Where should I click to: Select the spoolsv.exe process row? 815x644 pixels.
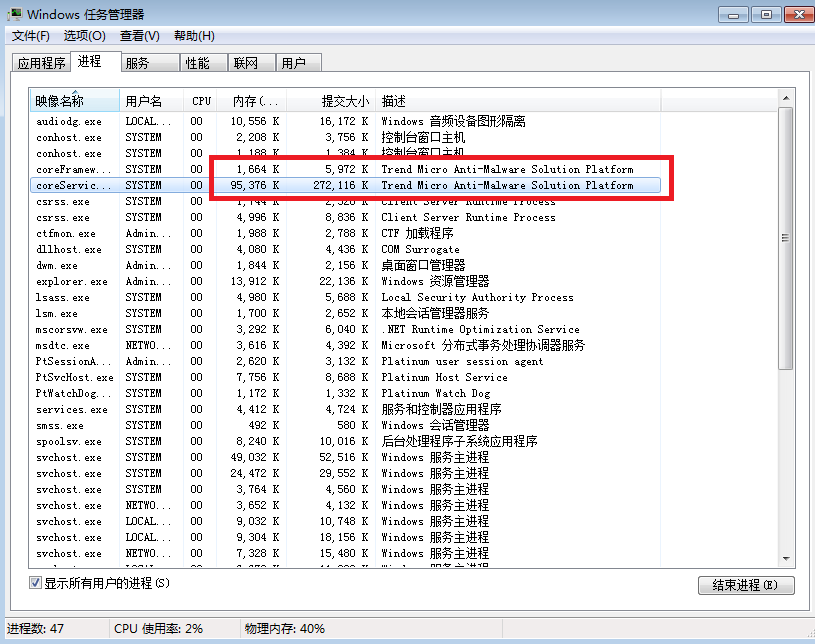click(69, 441)
